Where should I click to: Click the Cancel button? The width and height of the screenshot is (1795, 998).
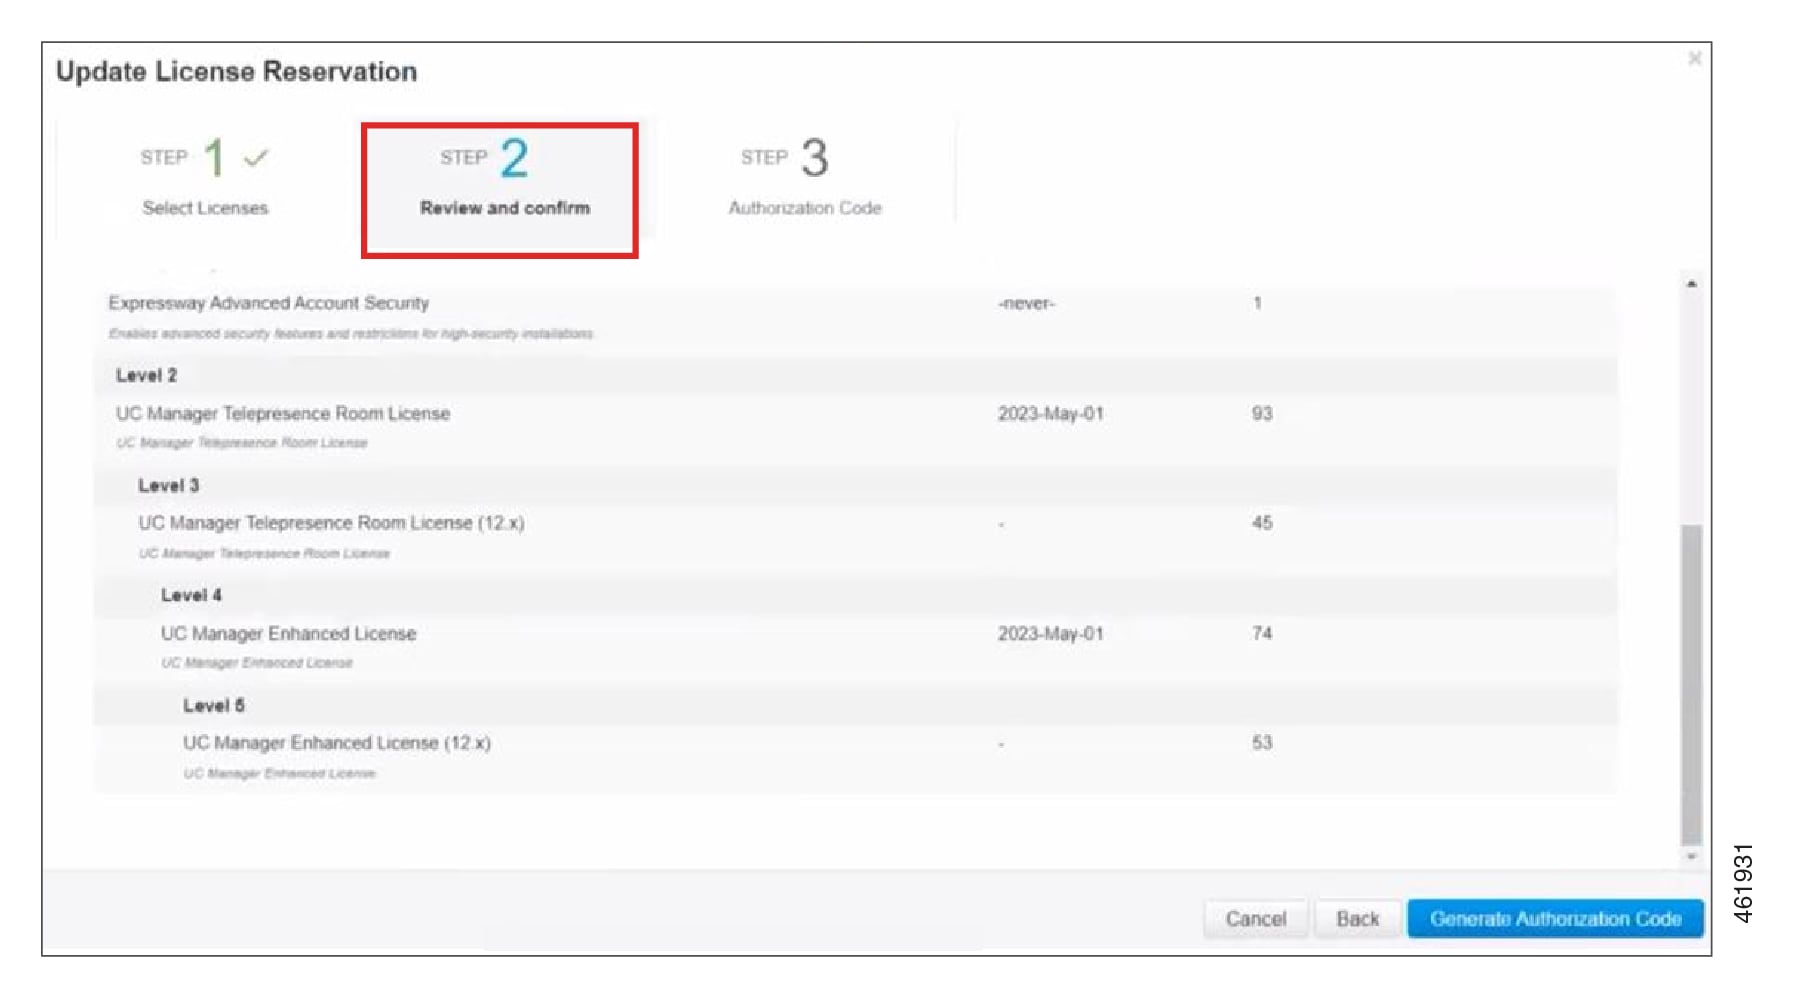pos(1255,919)
